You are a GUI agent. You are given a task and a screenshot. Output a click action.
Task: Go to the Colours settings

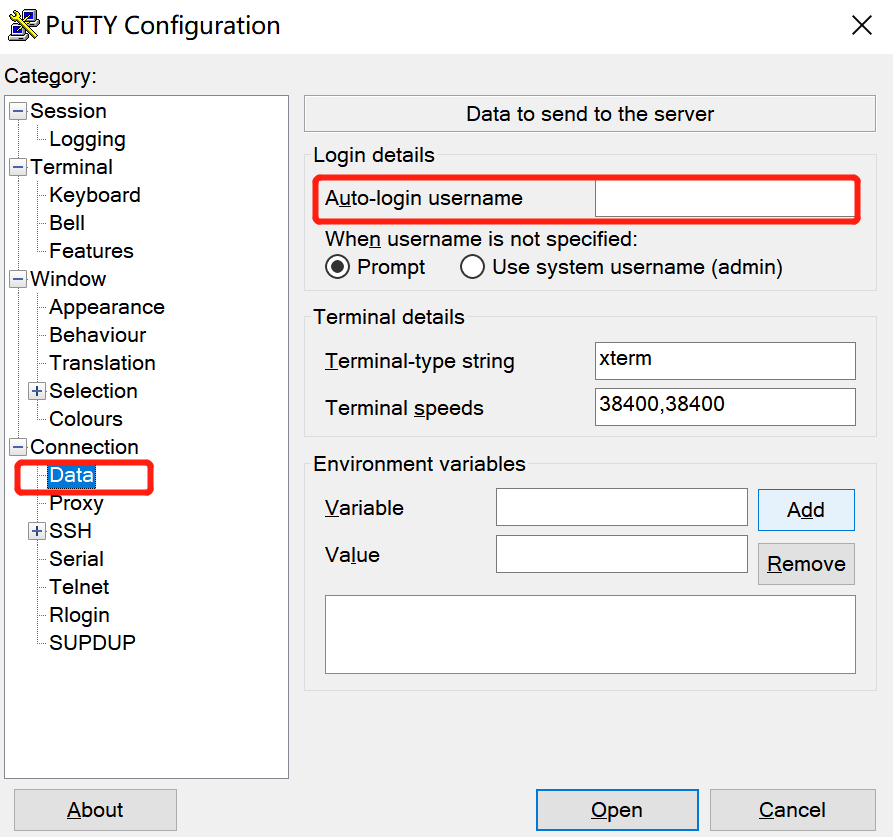(x=86, y=419)
